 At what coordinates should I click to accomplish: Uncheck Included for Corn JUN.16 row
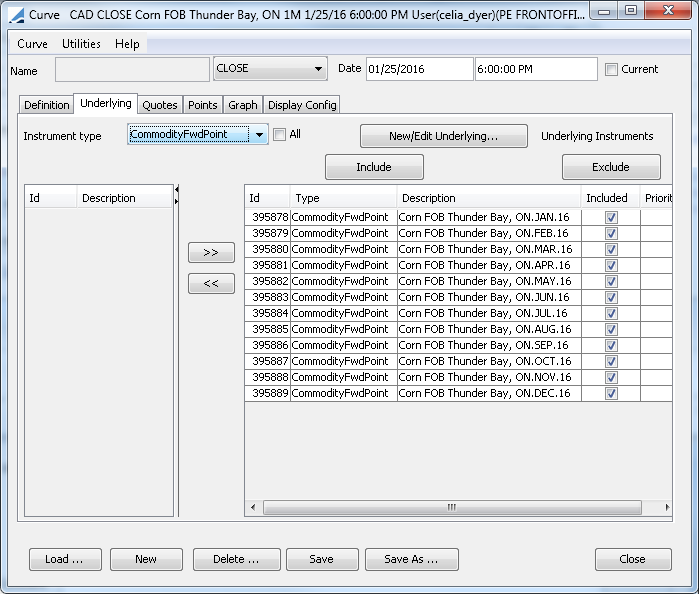click(611, 298)
